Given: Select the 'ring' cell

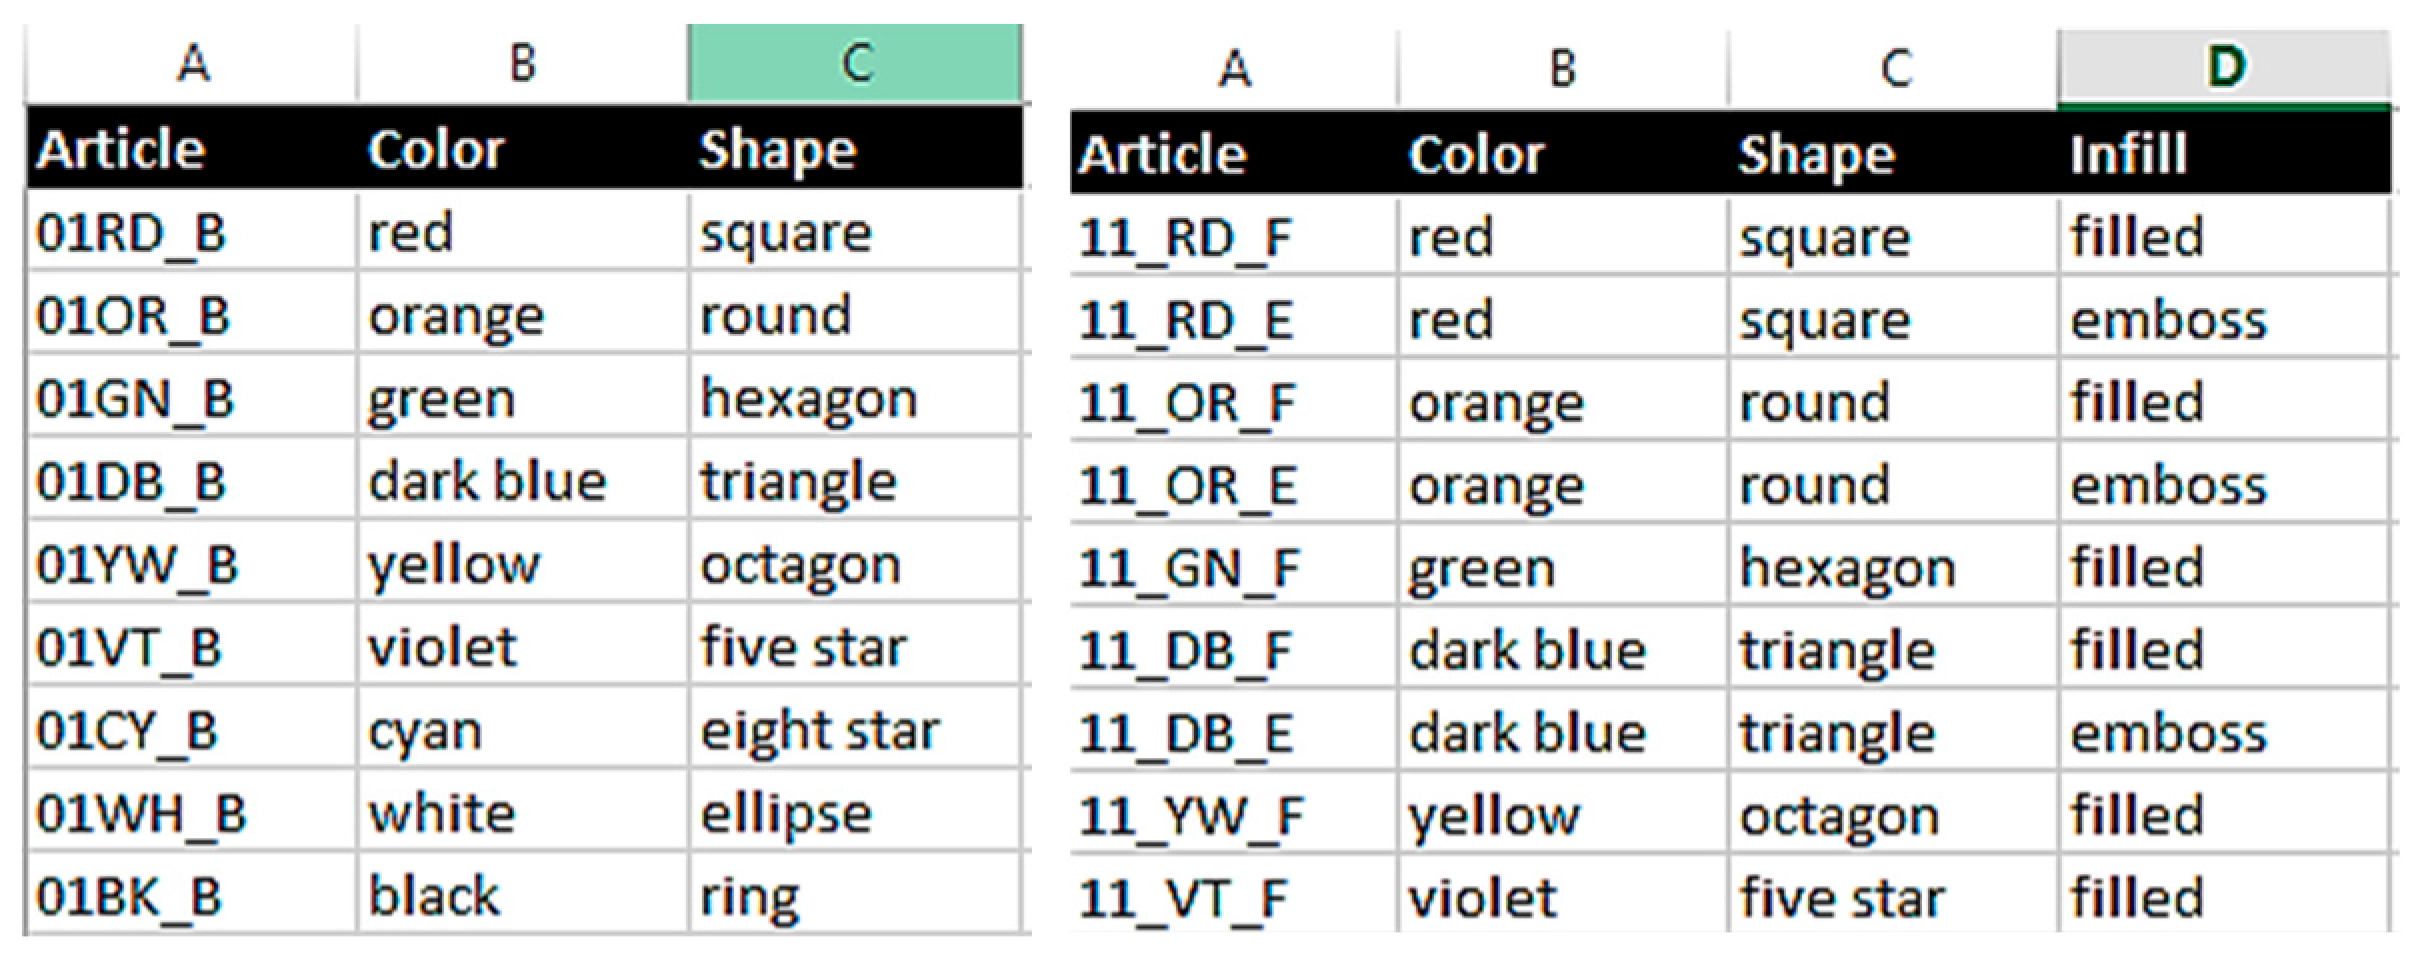Looking at the screenshot, I should coord(855,895).
